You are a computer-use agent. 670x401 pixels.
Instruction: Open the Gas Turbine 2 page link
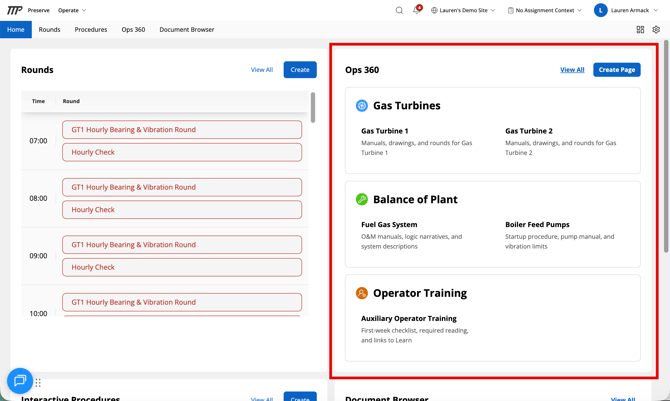click(x=529, y=131)
